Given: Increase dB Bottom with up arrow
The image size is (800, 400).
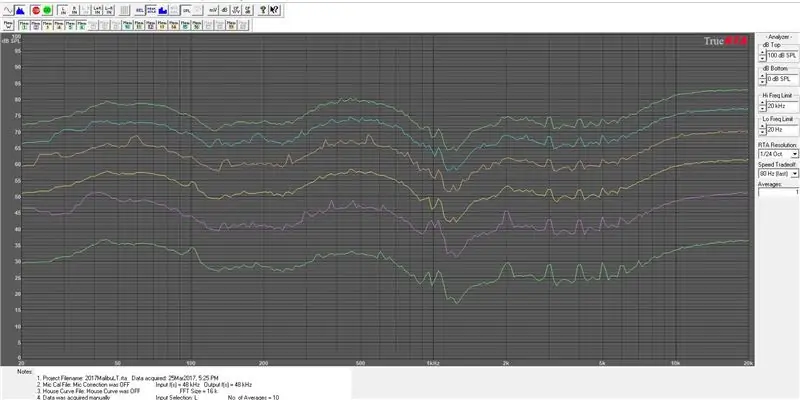Looking at the screenshot, I should click(762, 76).
